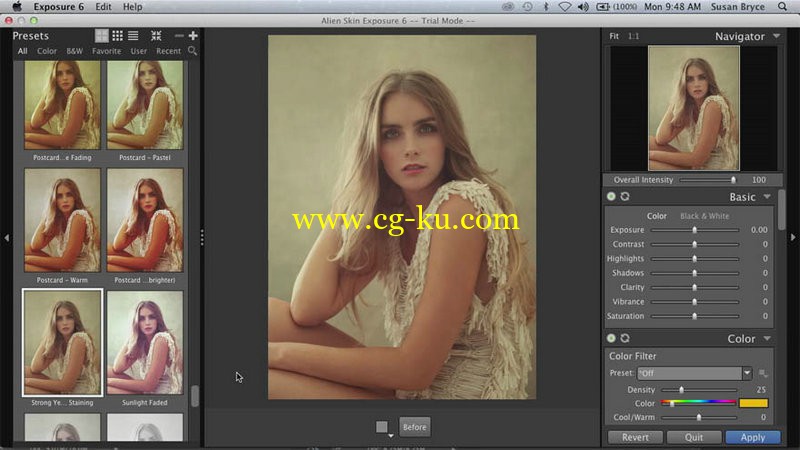Screen dimensions: 800x450
Task: Open volume control in menu bar
Action: 583,7
